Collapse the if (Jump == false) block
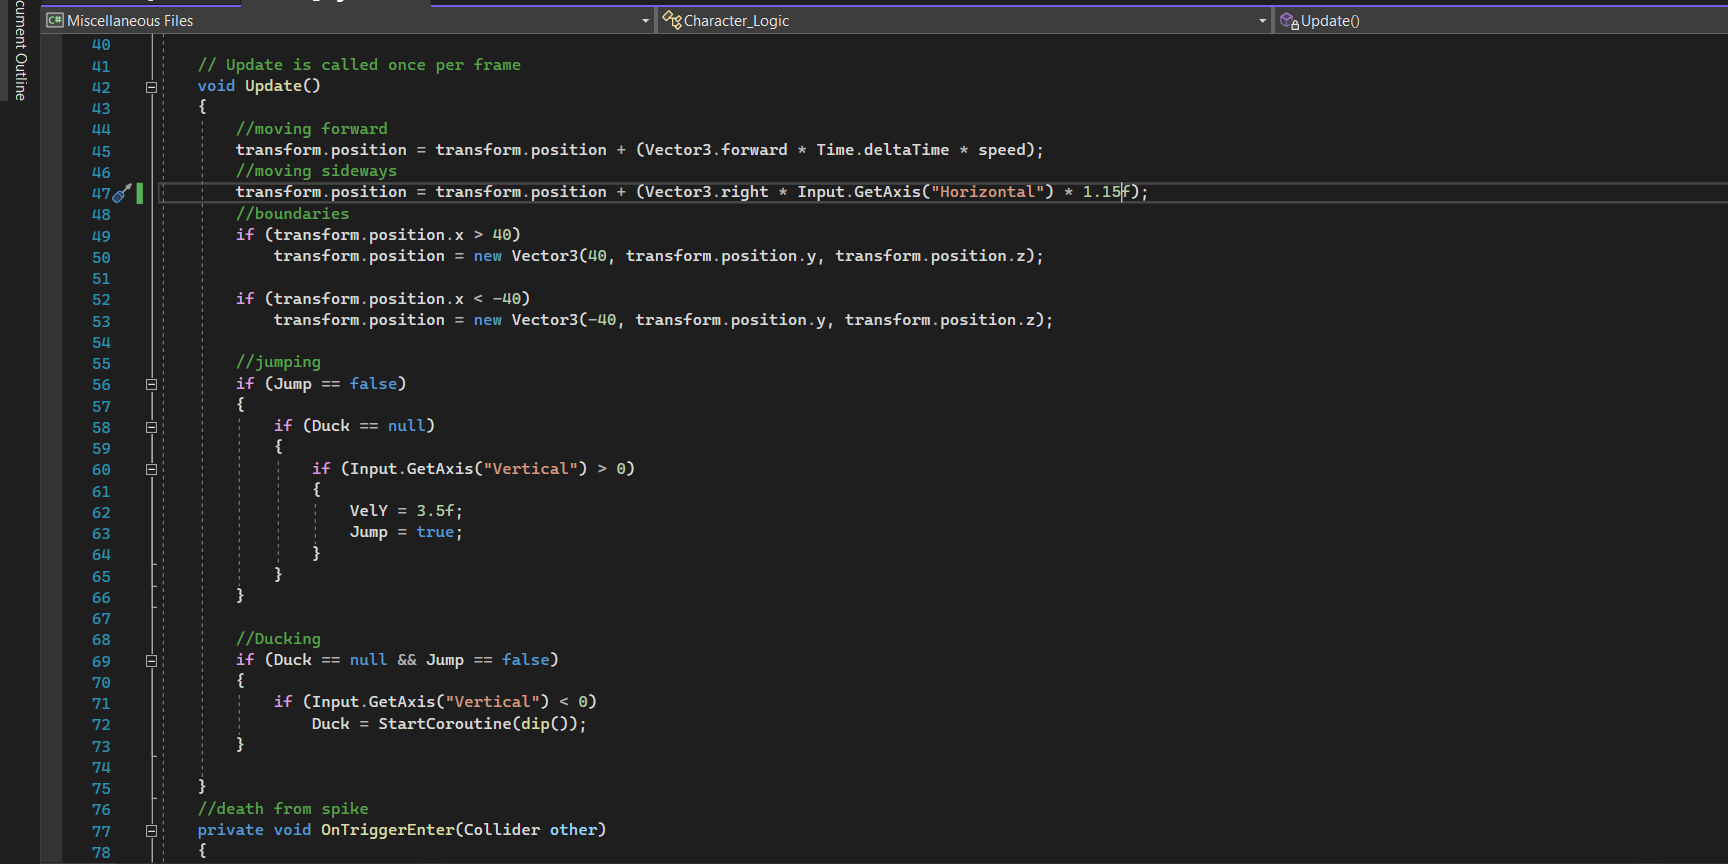The width and height of the screenshot is (1728, 864). 152,385
